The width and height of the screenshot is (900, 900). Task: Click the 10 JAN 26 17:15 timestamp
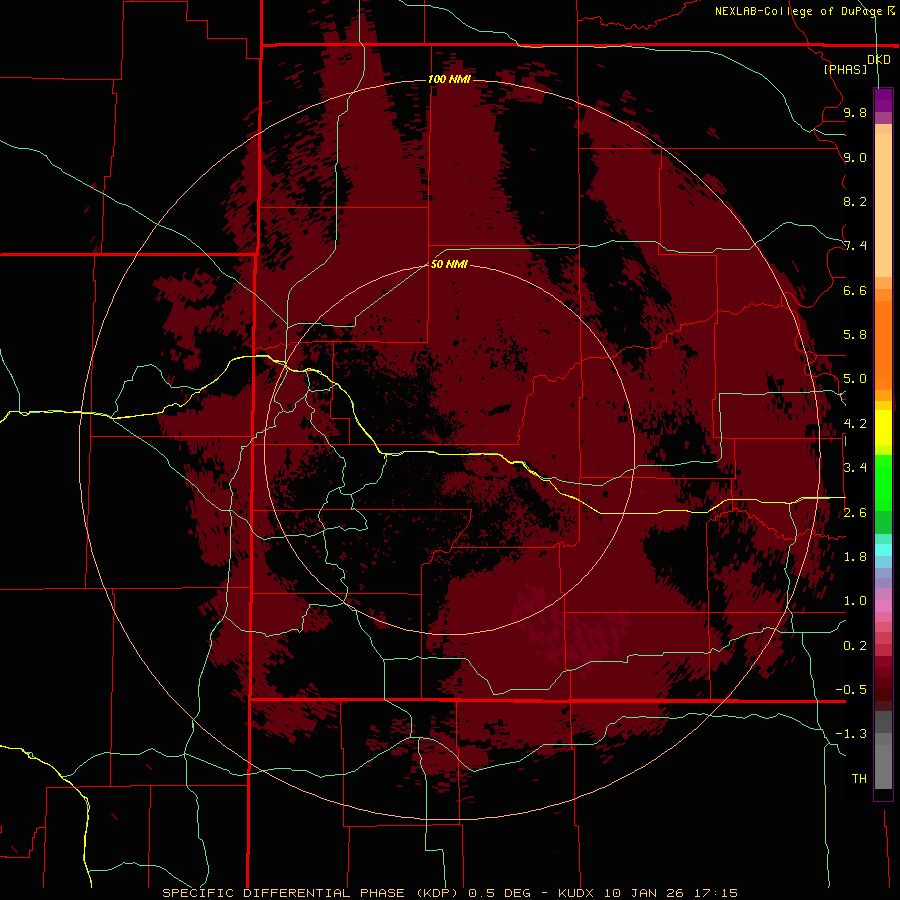point(670,893)
